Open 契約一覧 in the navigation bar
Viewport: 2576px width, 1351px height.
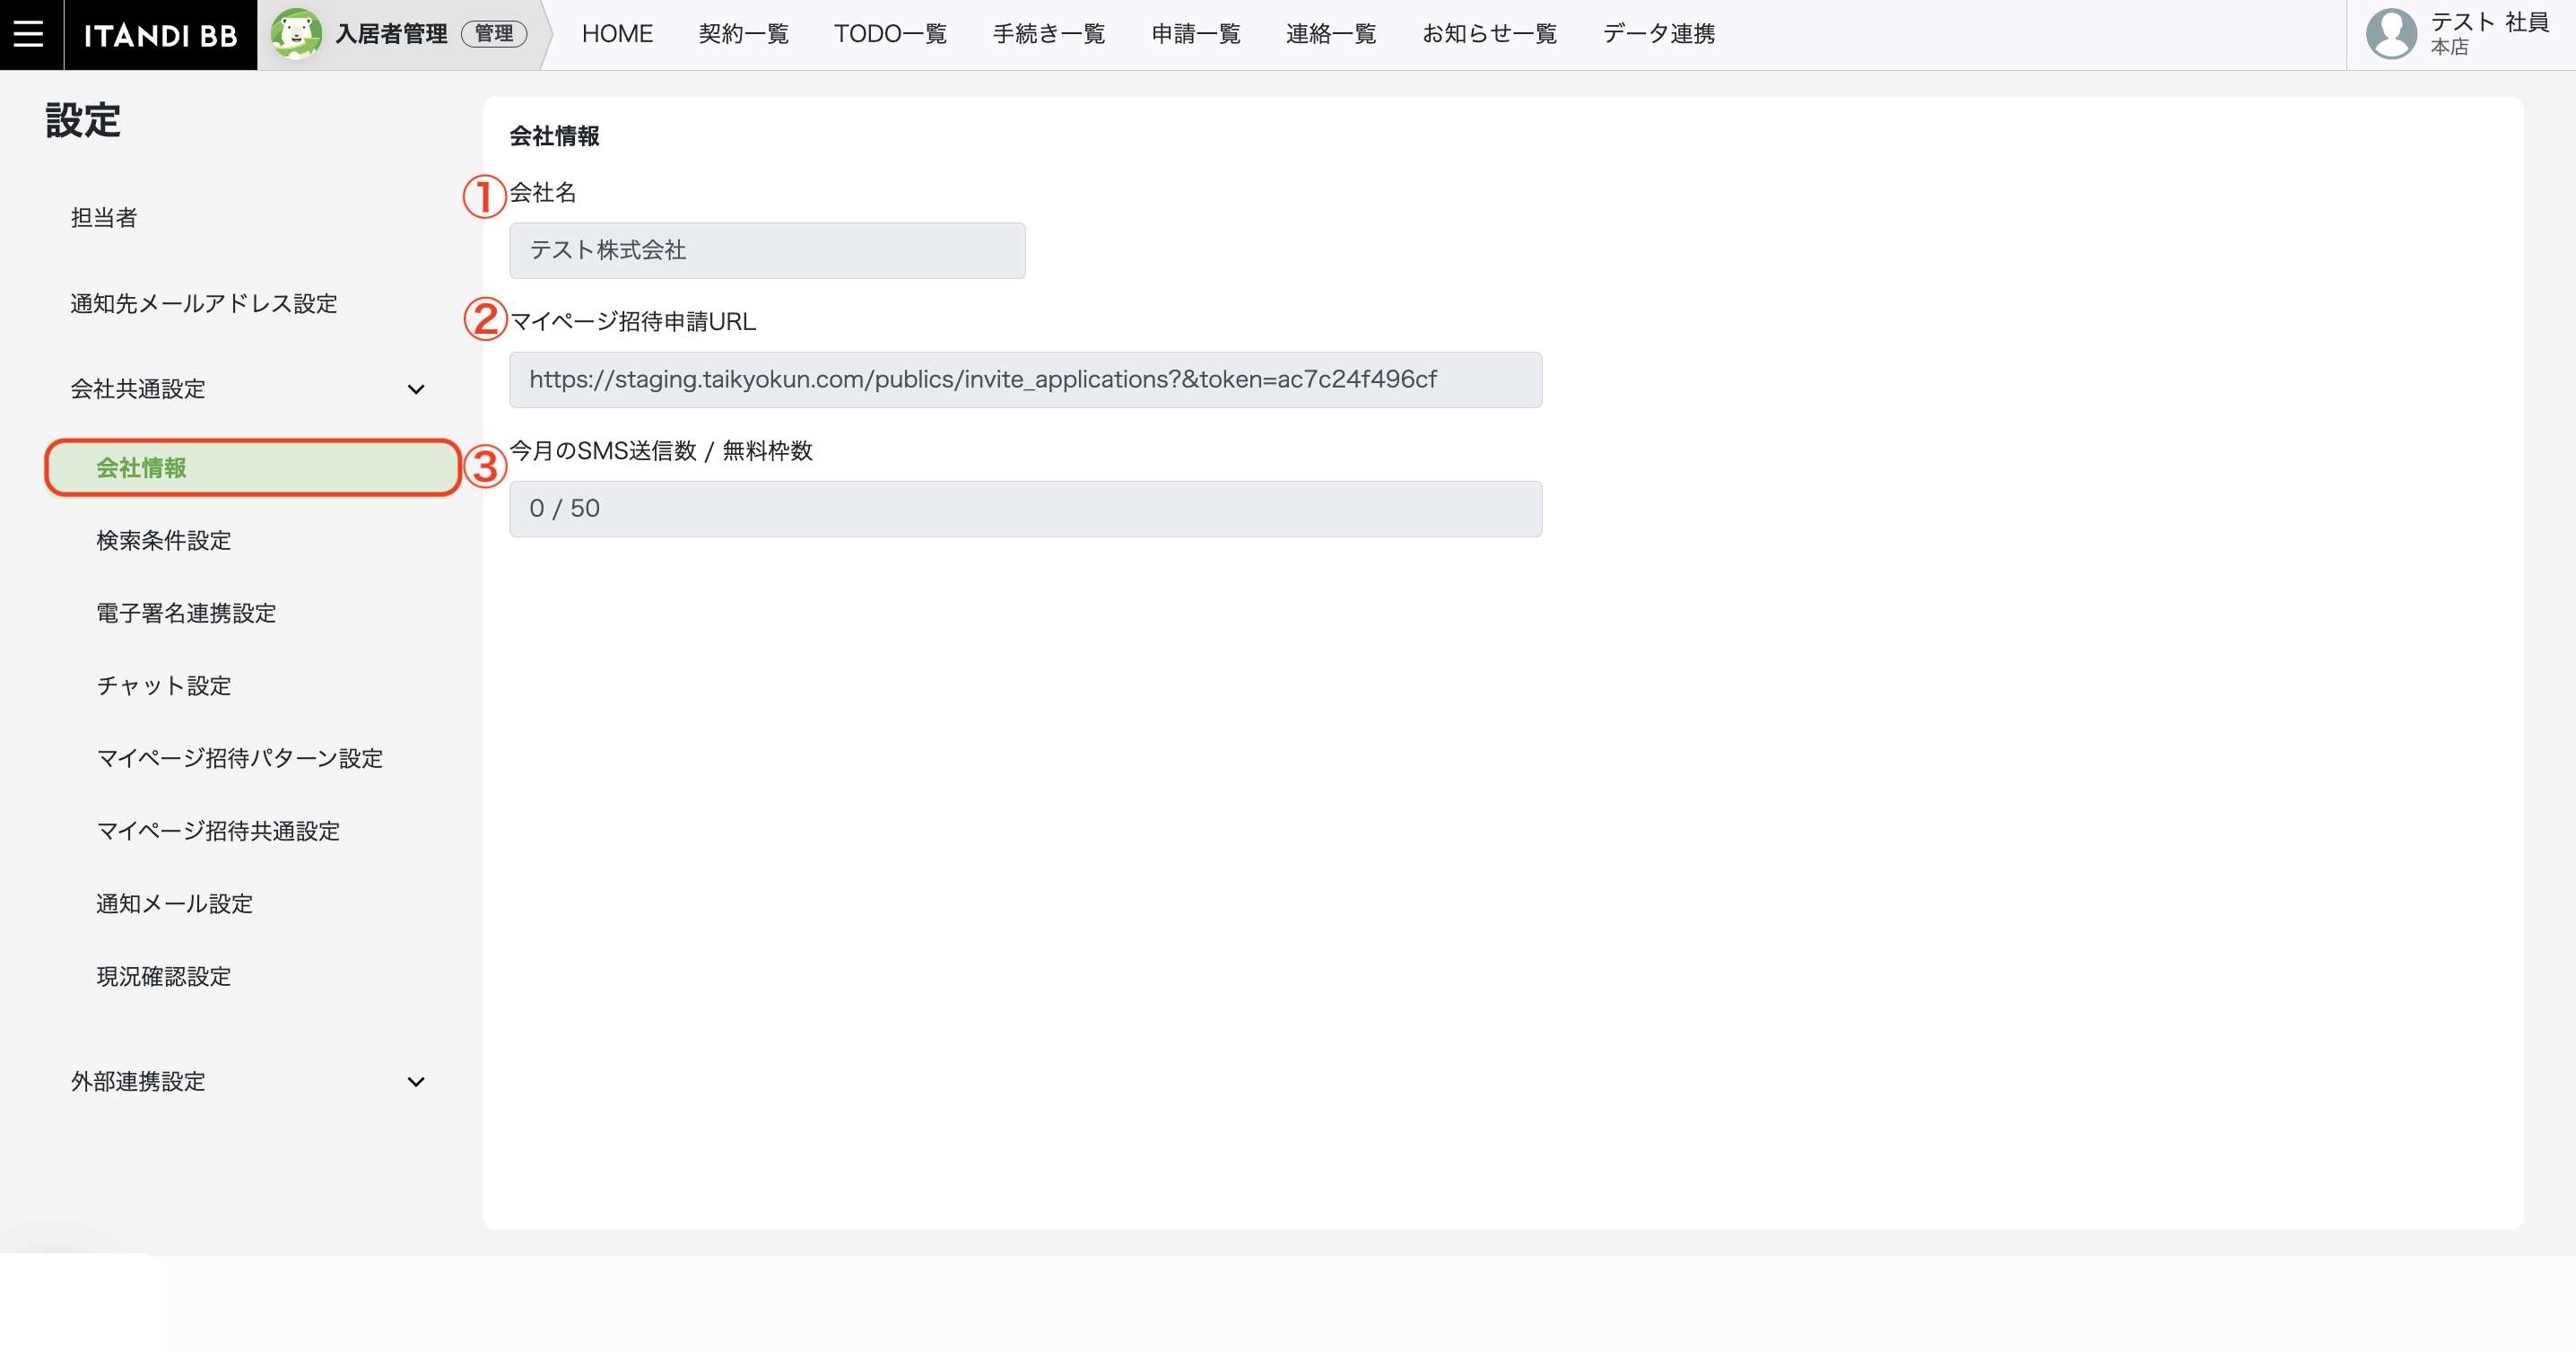(743, 34)
